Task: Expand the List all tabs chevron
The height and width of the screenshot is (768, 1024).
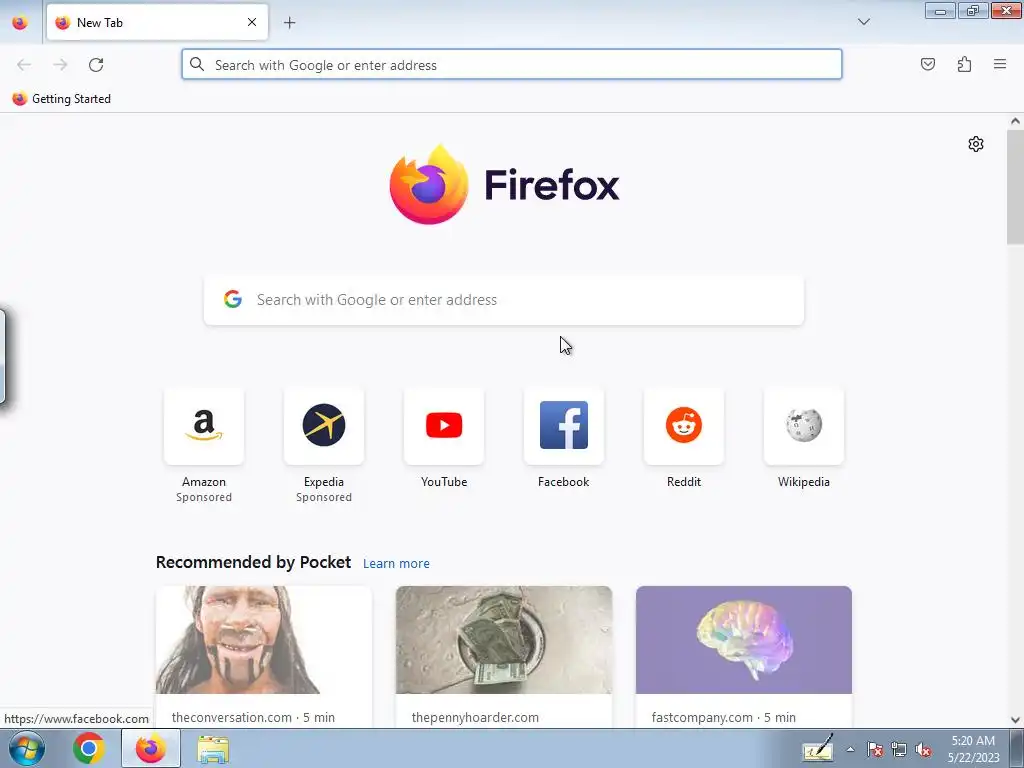Action: (863, 22)
